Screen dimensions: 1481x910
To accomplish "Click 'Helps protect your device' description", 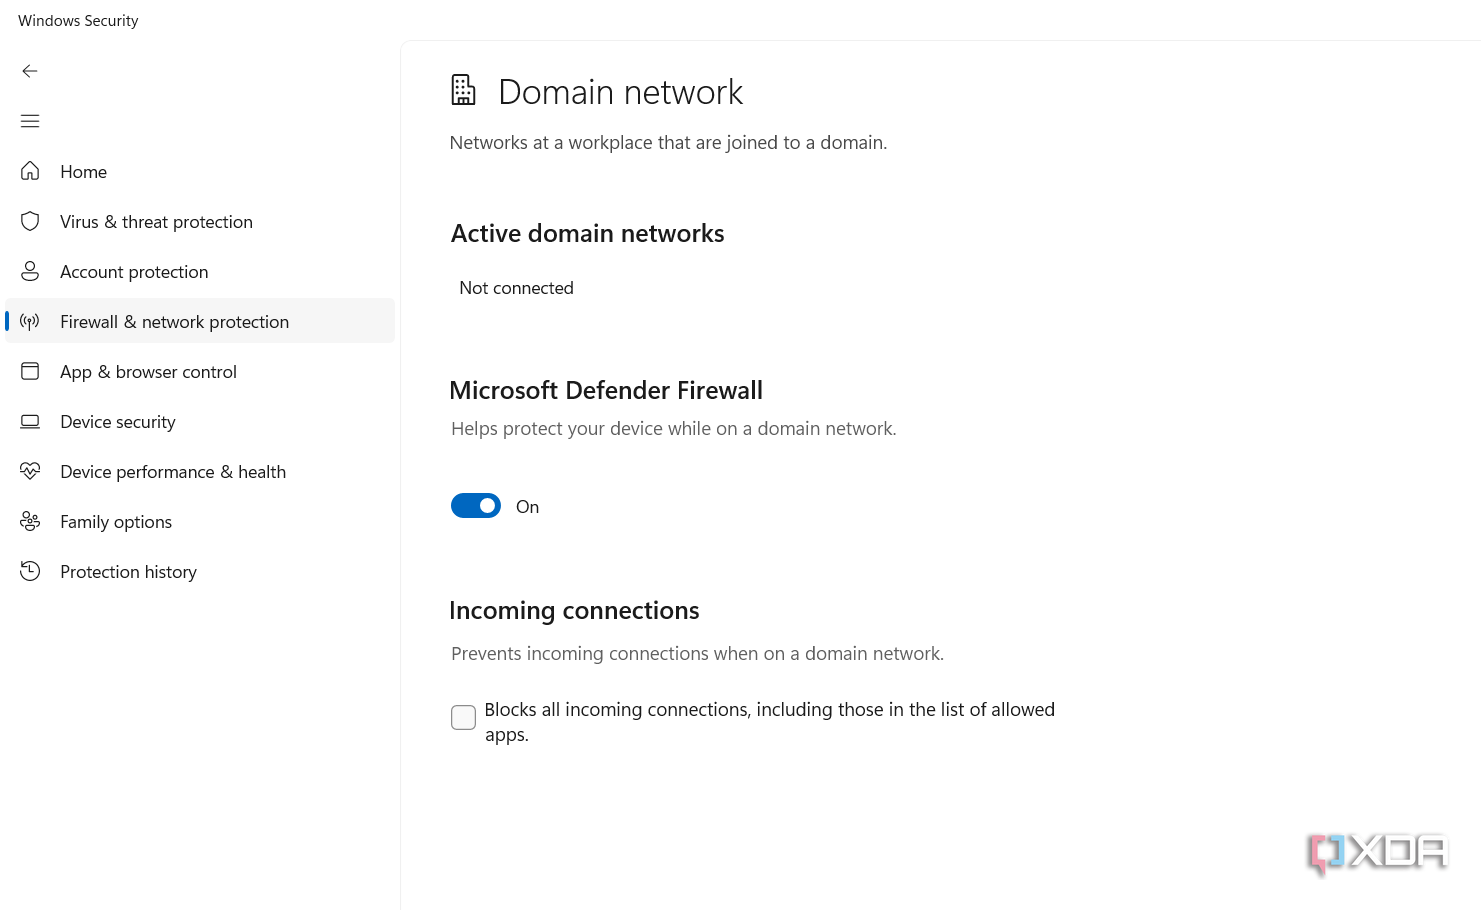I will [673, 429].
